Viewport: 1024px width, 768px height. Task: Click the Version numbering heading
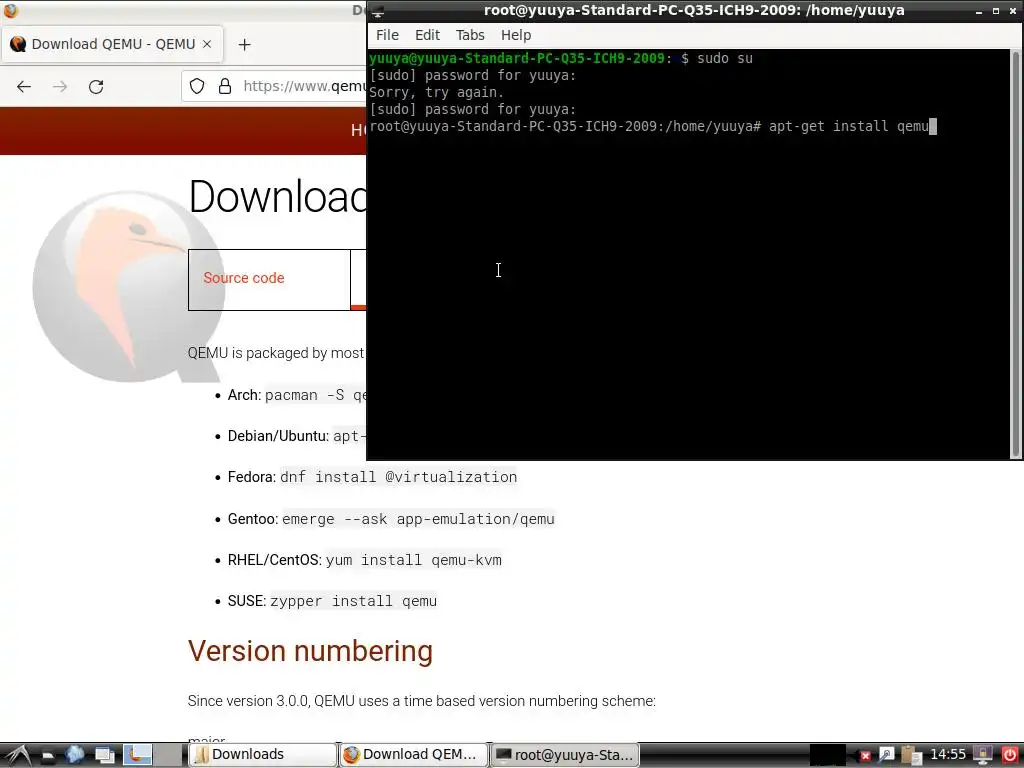coord(310,651)
